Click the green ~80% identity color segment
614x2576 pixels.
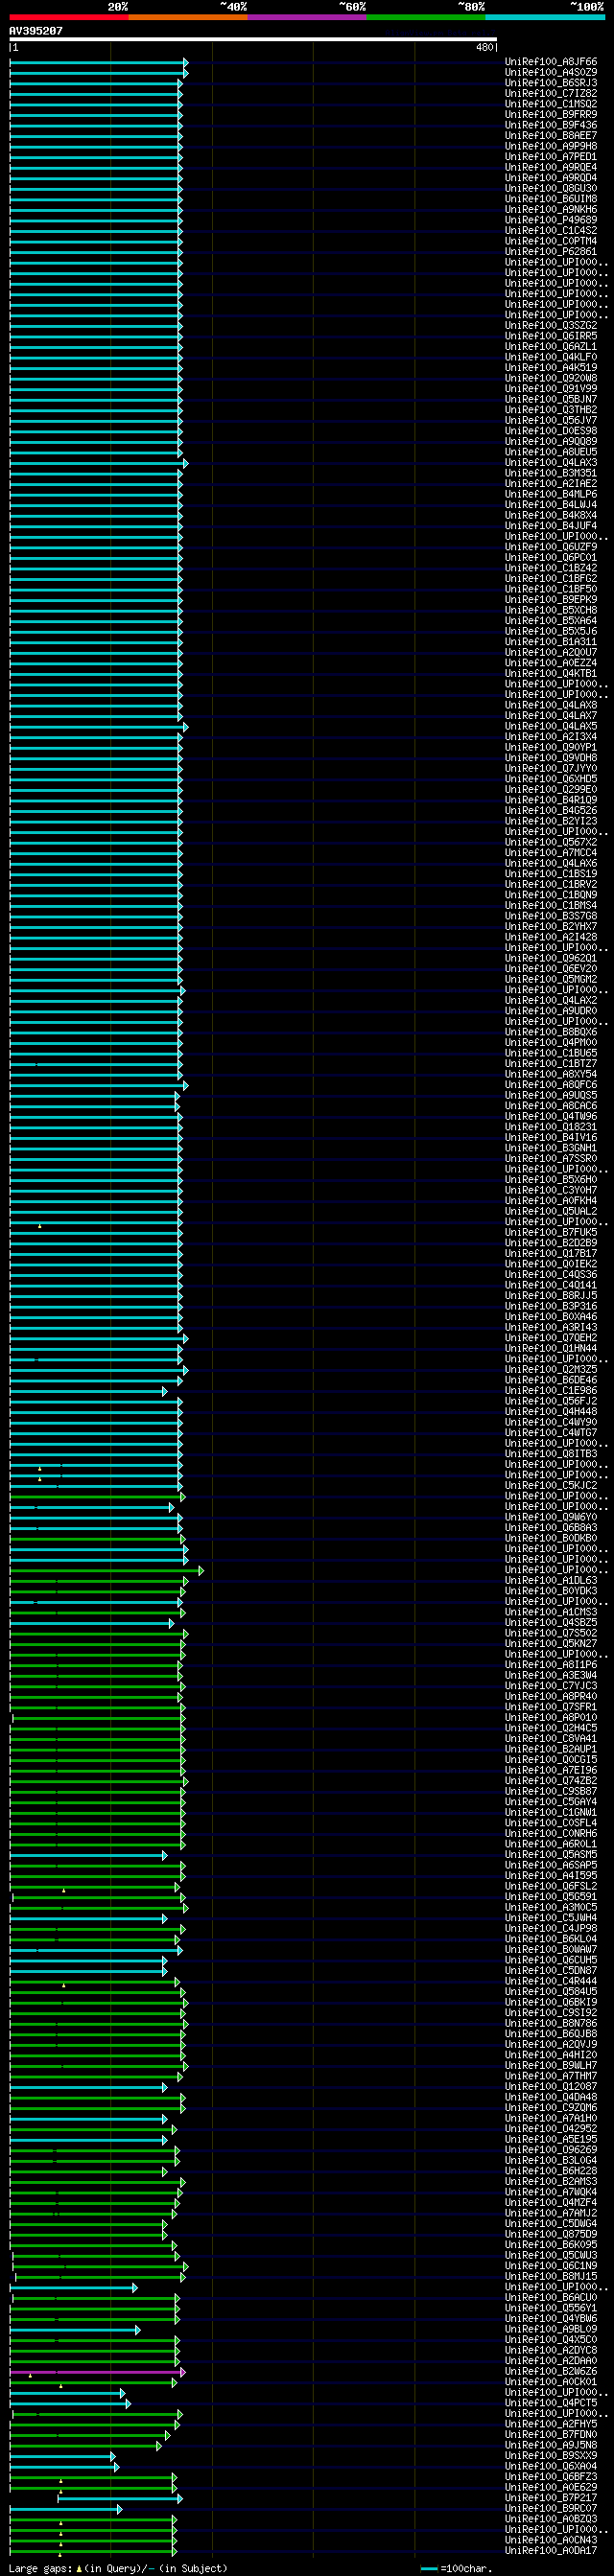point(426,17)
